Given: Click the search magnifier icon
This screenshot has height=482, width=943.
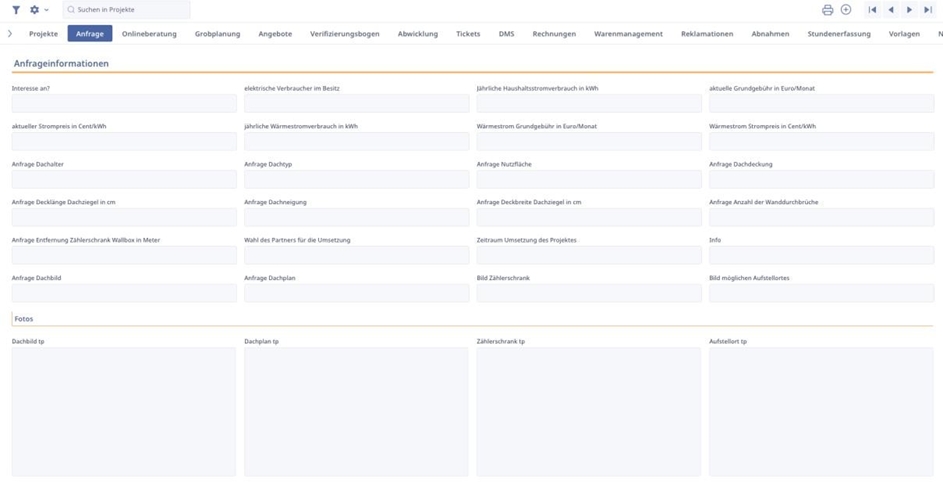Looking at the screenshot, I should [71, 10].
